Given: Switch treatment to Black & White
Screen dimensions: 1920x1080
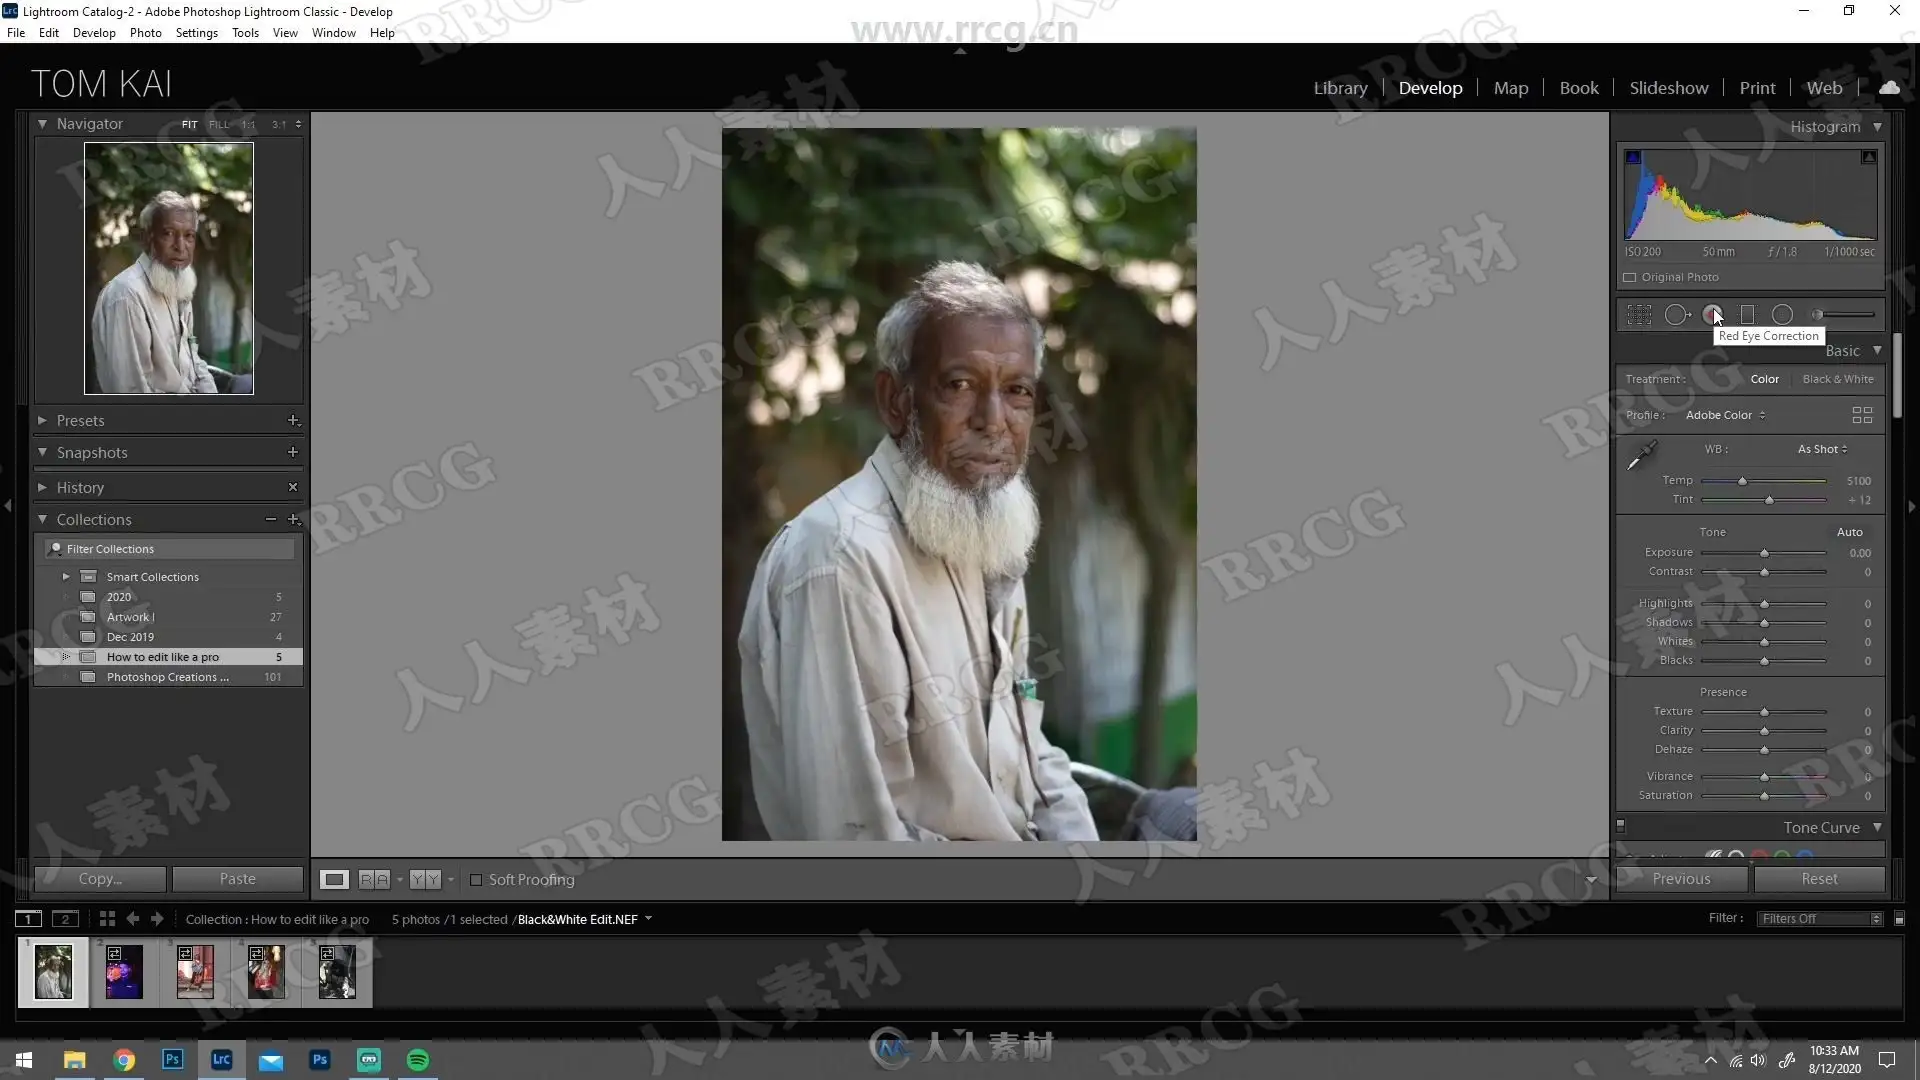Looking at the screenshot, I should click(1837, 379).
